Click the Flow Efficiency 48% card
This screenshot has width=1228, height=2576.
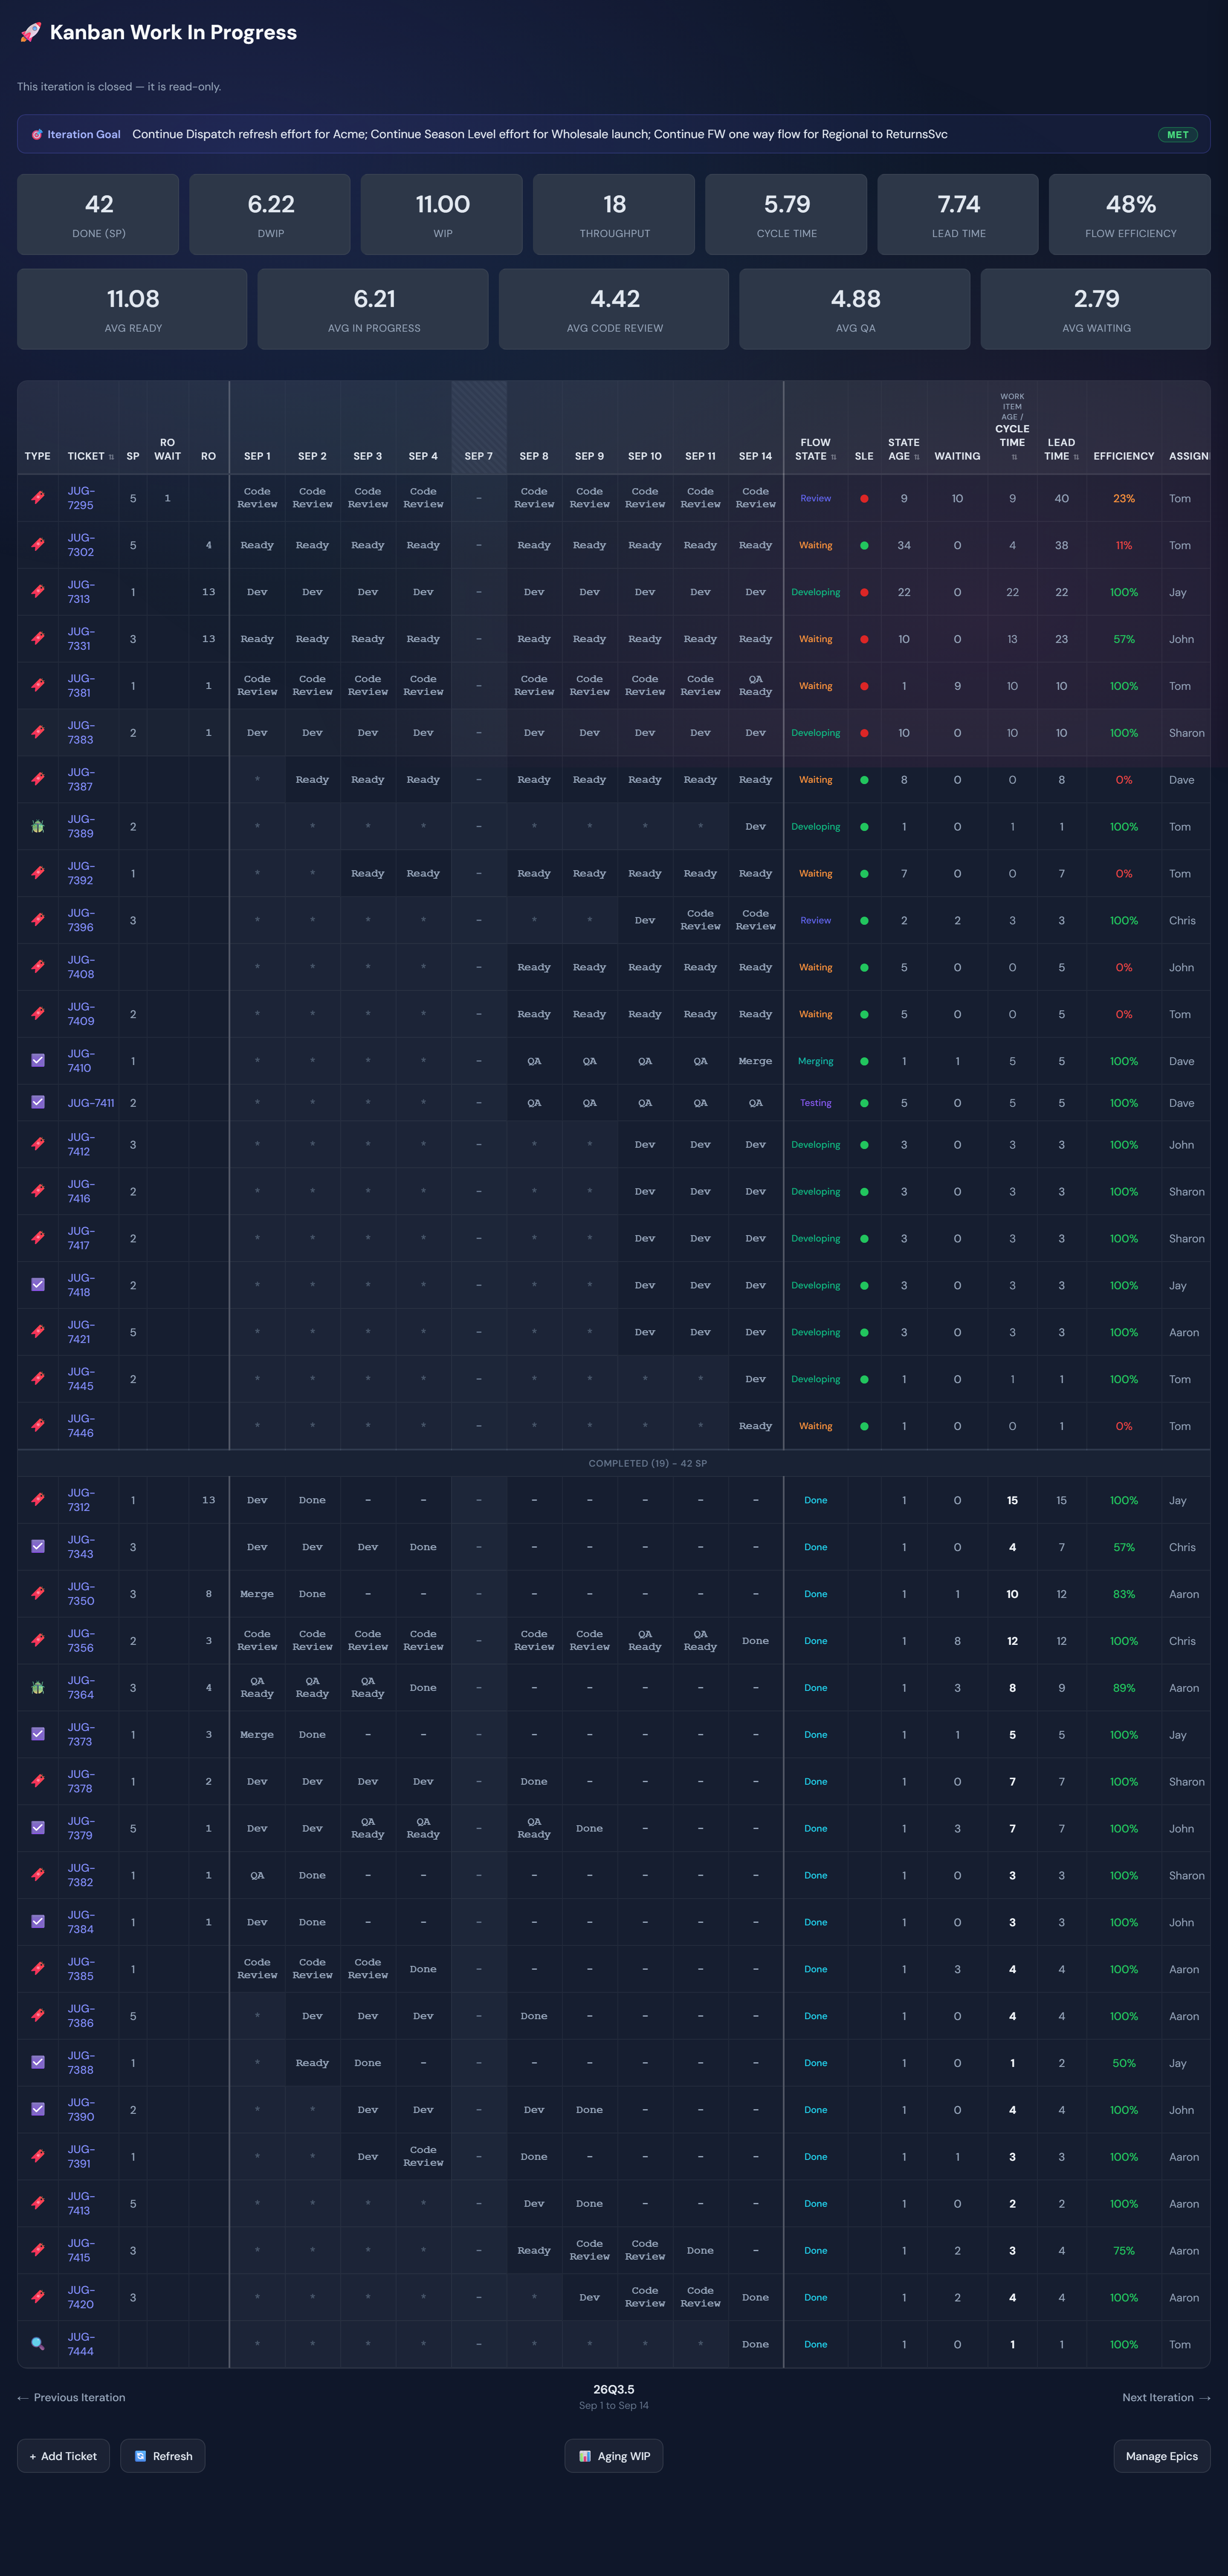tap(1130, 214)
